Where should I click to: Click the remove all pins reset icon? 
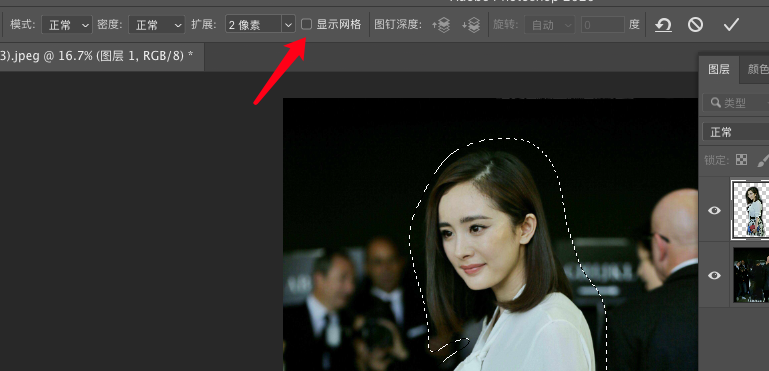[x=663, y=25]
